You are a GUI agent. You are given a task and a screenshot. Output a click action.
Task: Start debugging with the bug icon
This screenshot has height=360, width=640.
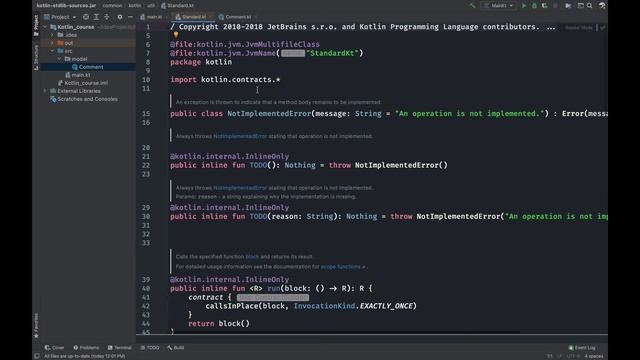534,6
